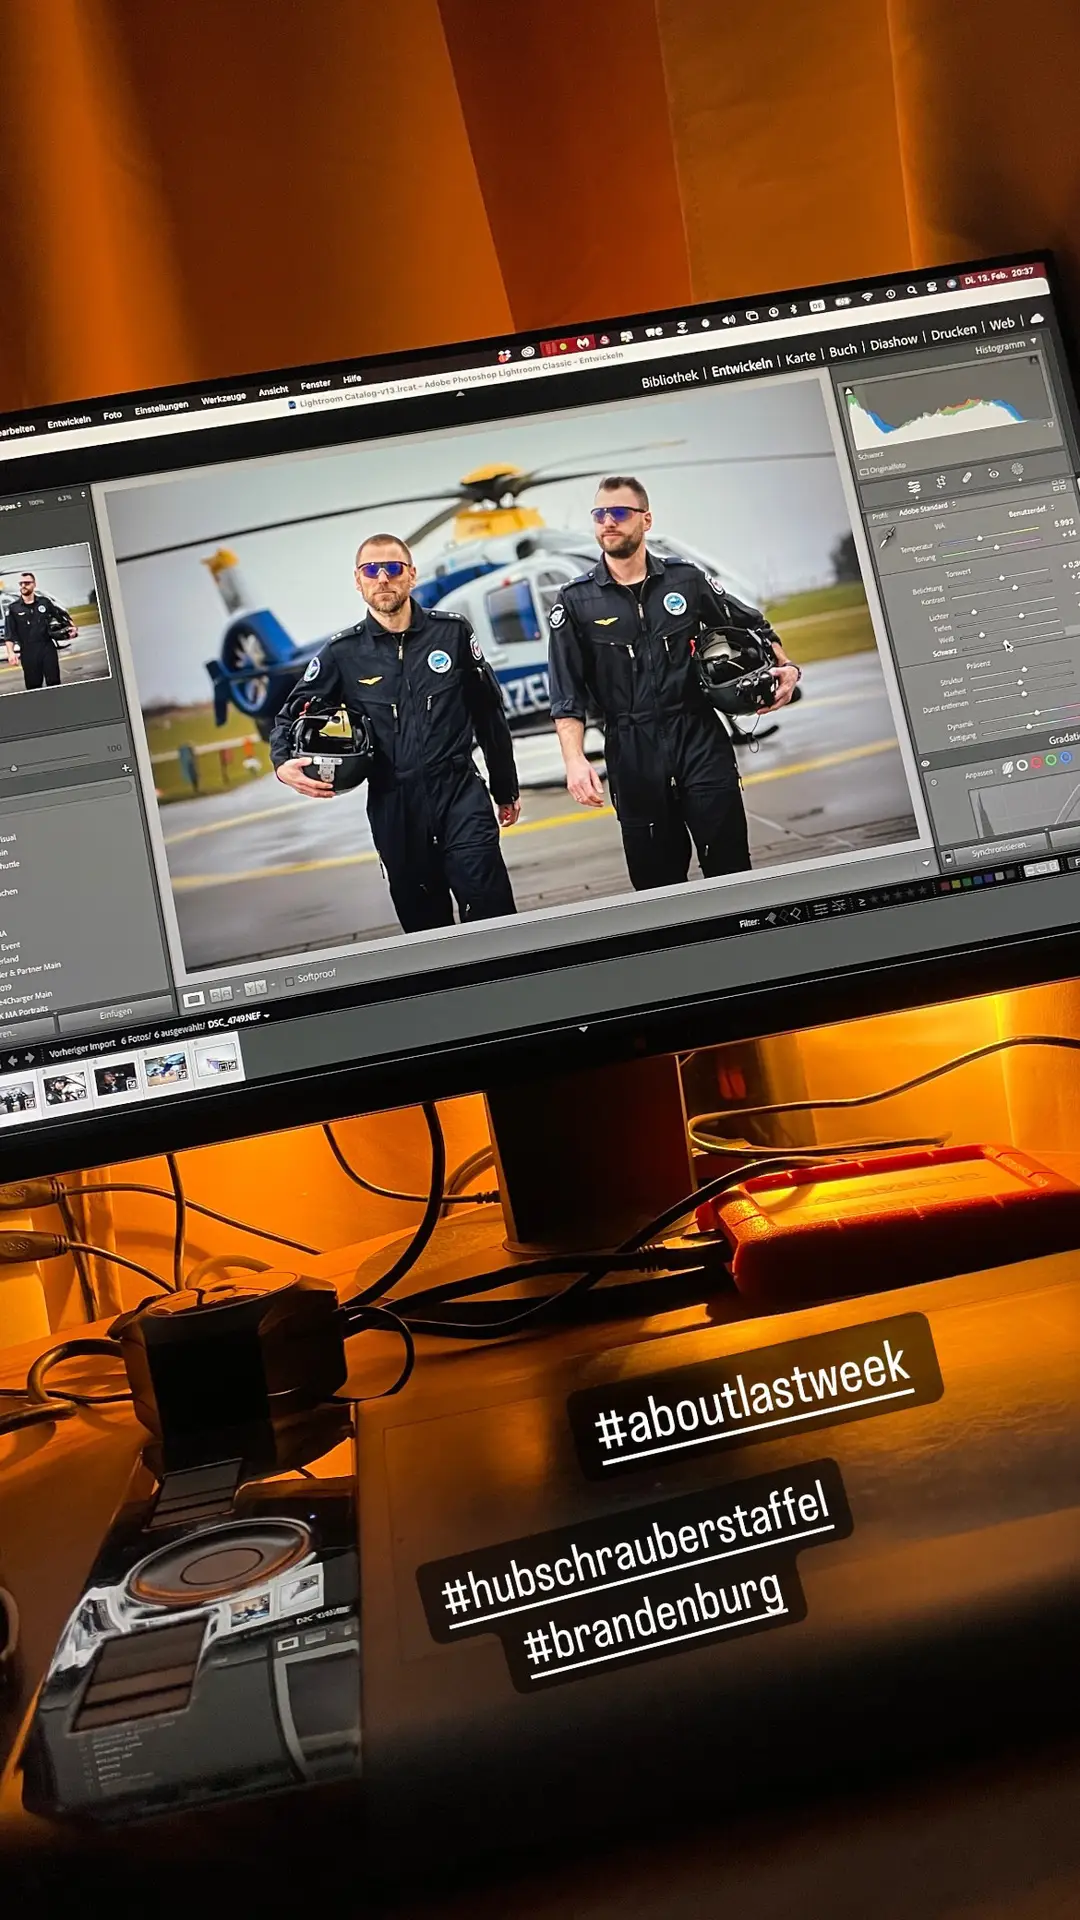Select the Crop overlay tool
This screenshot has height=1920, width=1080.
coord(941,482)
